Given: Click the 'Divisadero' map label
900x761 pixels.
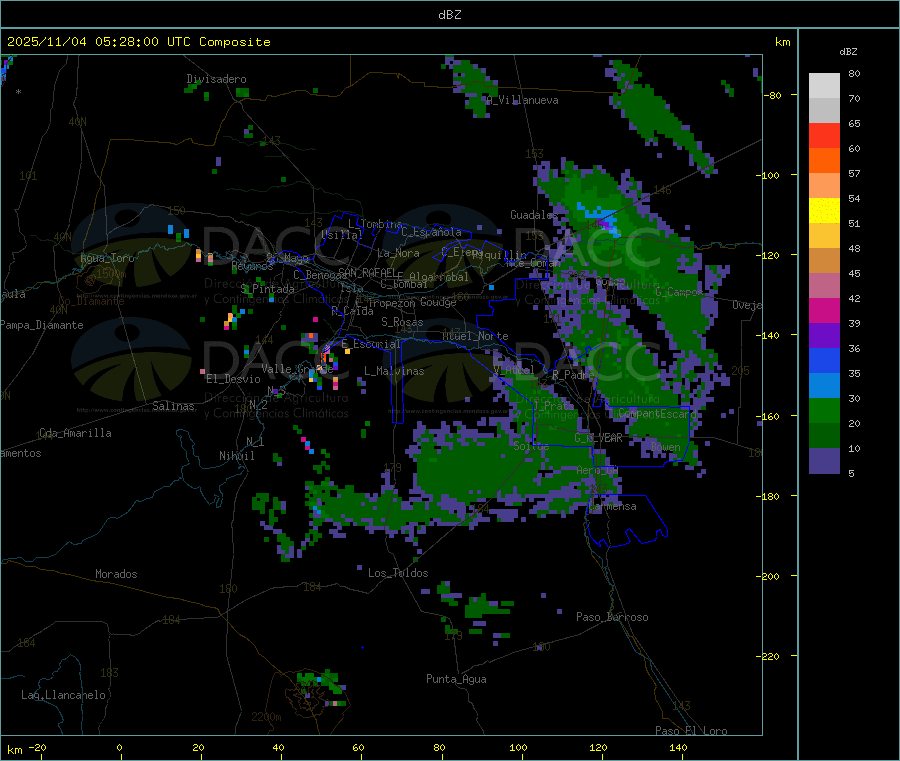Looking at the screenshot, I should point(216,79).
